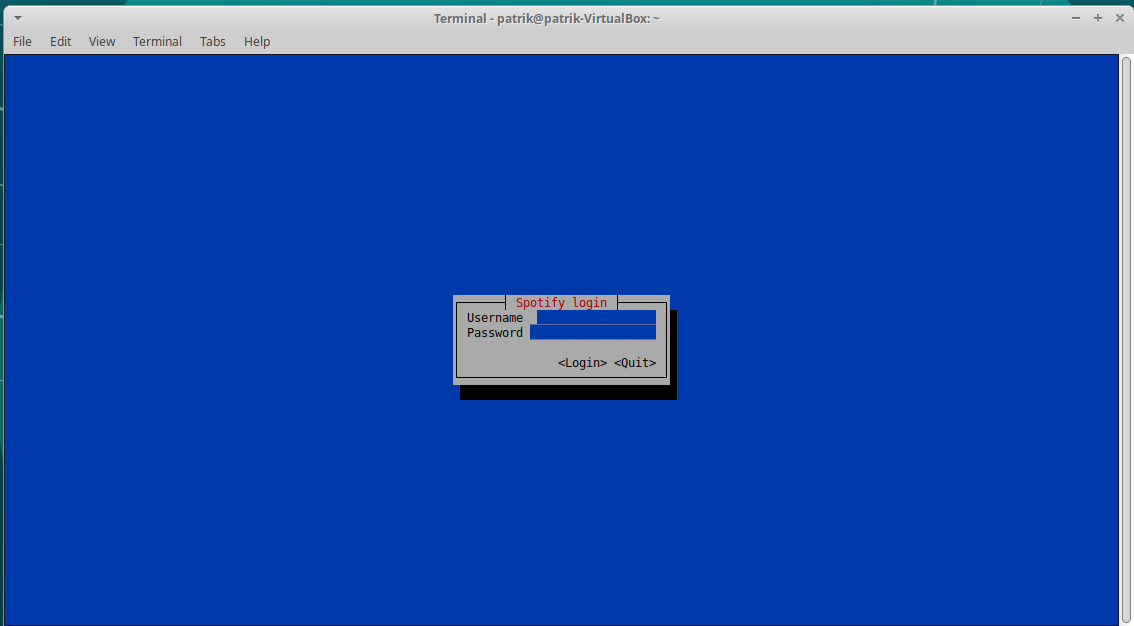Open the Terminal menu
This screenshot has width=1134, height=626.
point(157,41)
